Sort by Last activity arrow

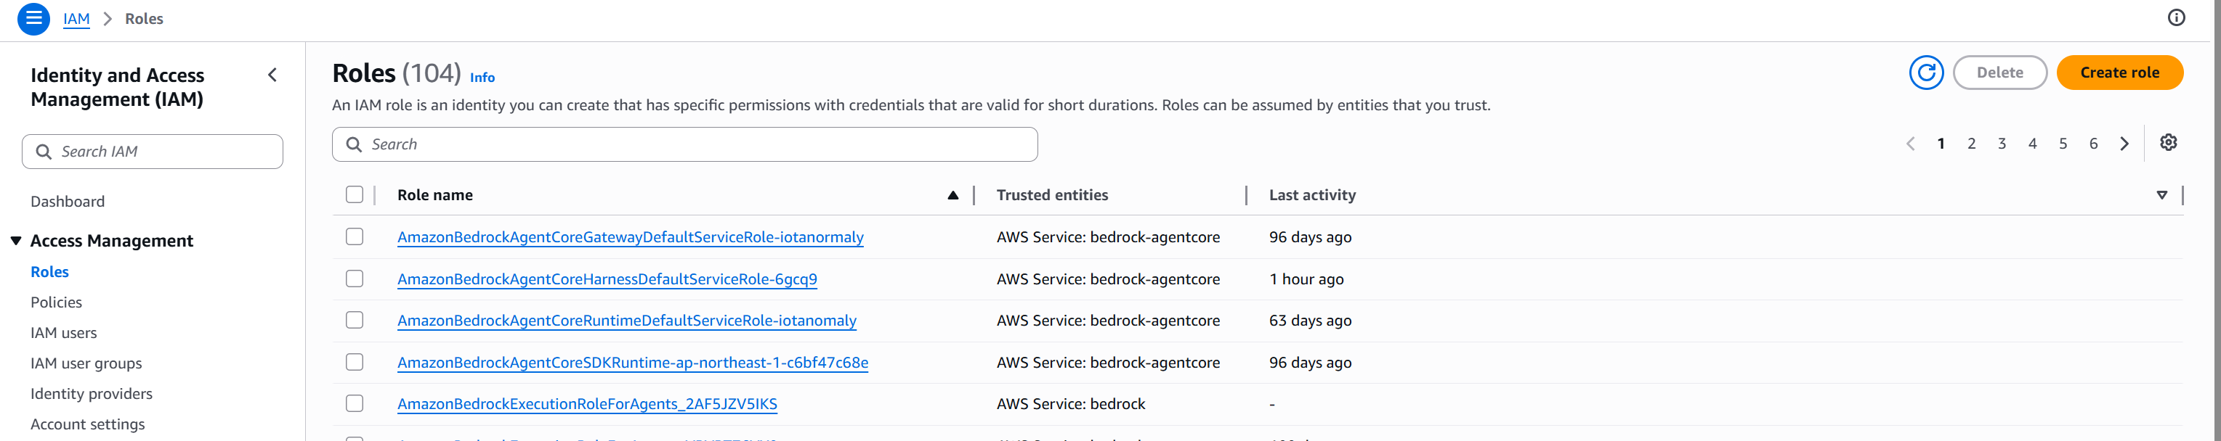pyautogui.click(x=2162, y=196)
